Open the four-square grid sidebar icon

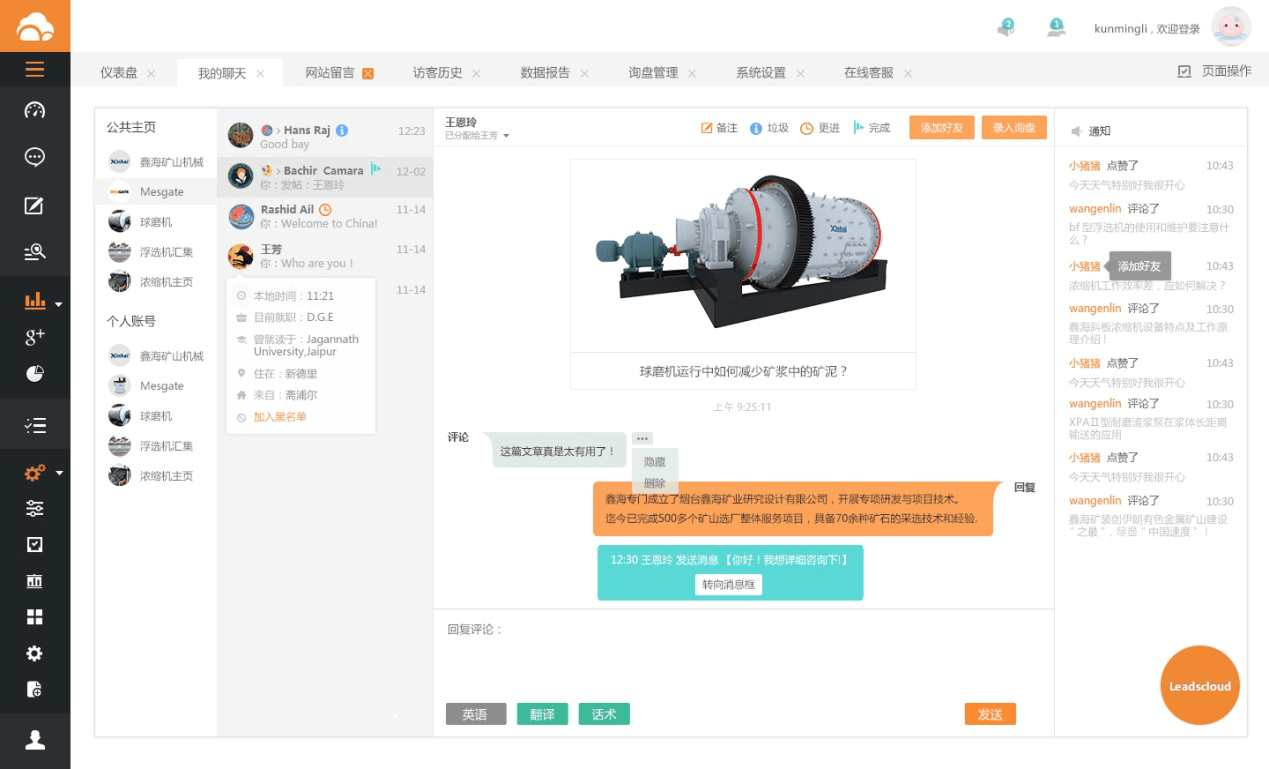pyautogui.click(x=35, y=617)
